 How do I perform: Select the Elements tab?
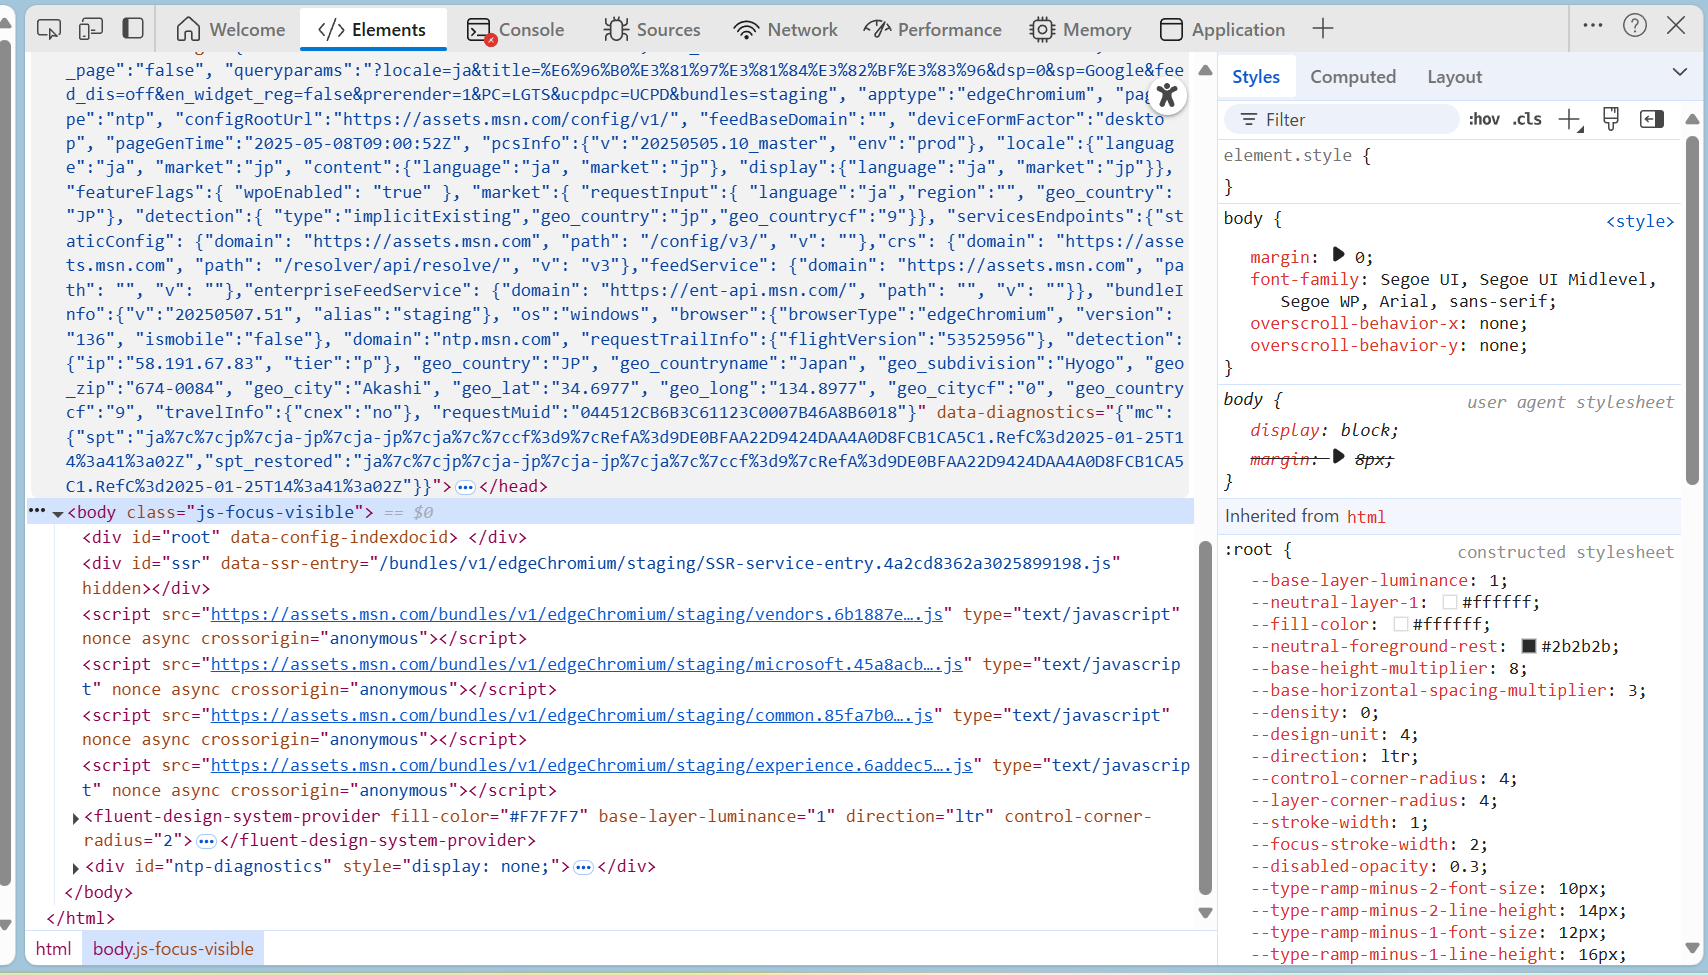372,30
